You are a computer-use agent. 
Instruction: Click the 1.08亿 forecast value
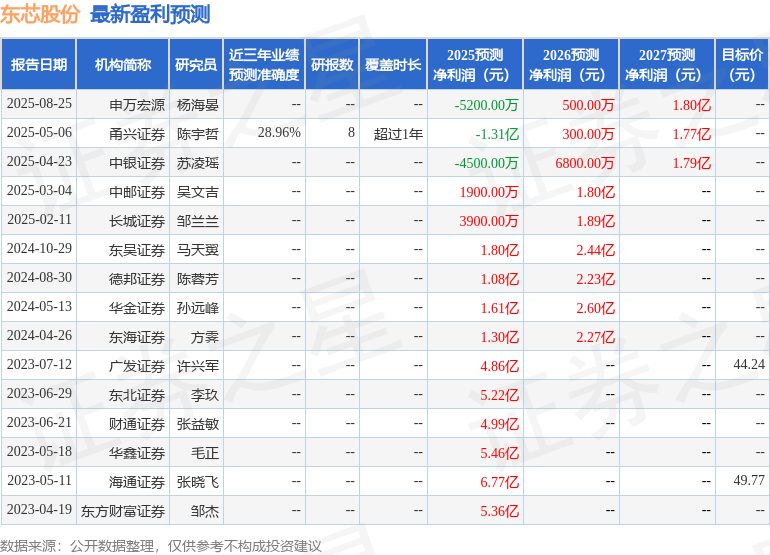pos(499,278)
